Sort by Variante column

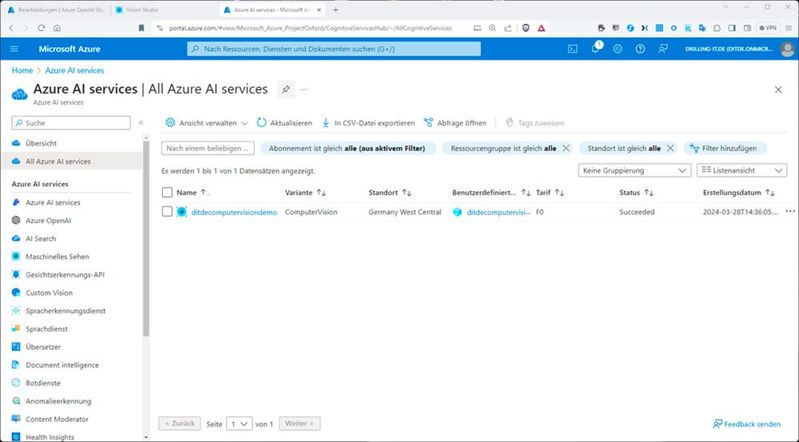[x=305, y=192]
